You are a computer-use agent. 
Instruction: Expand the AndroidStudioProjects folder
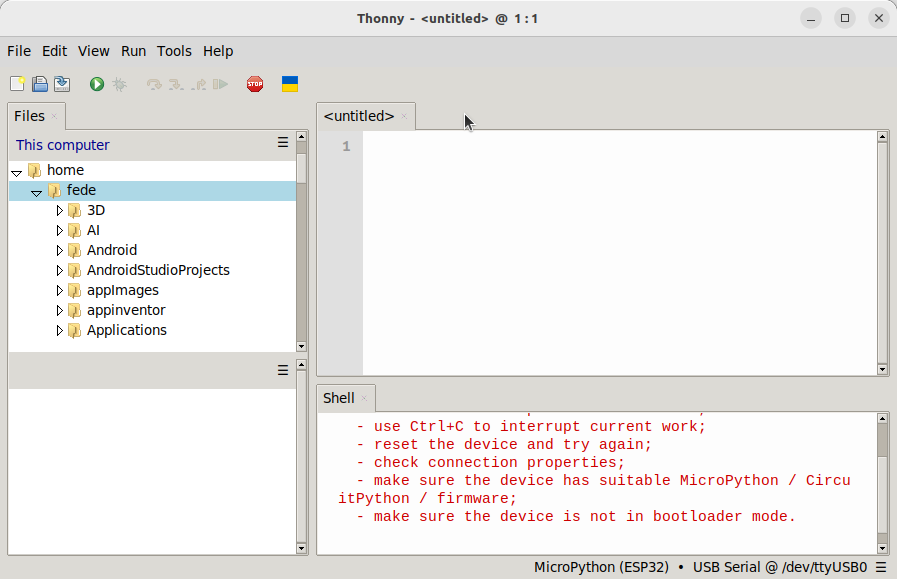[59, 271]
